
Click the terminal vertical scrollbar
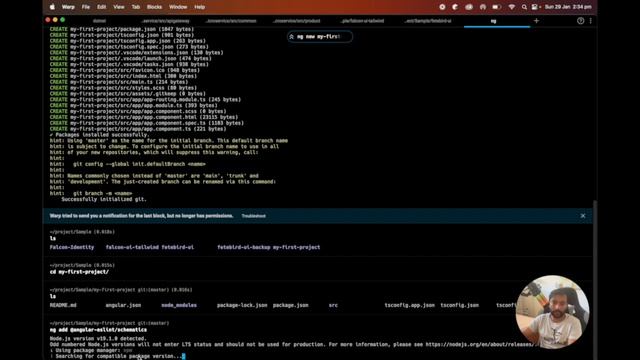[x=595, y=280]
